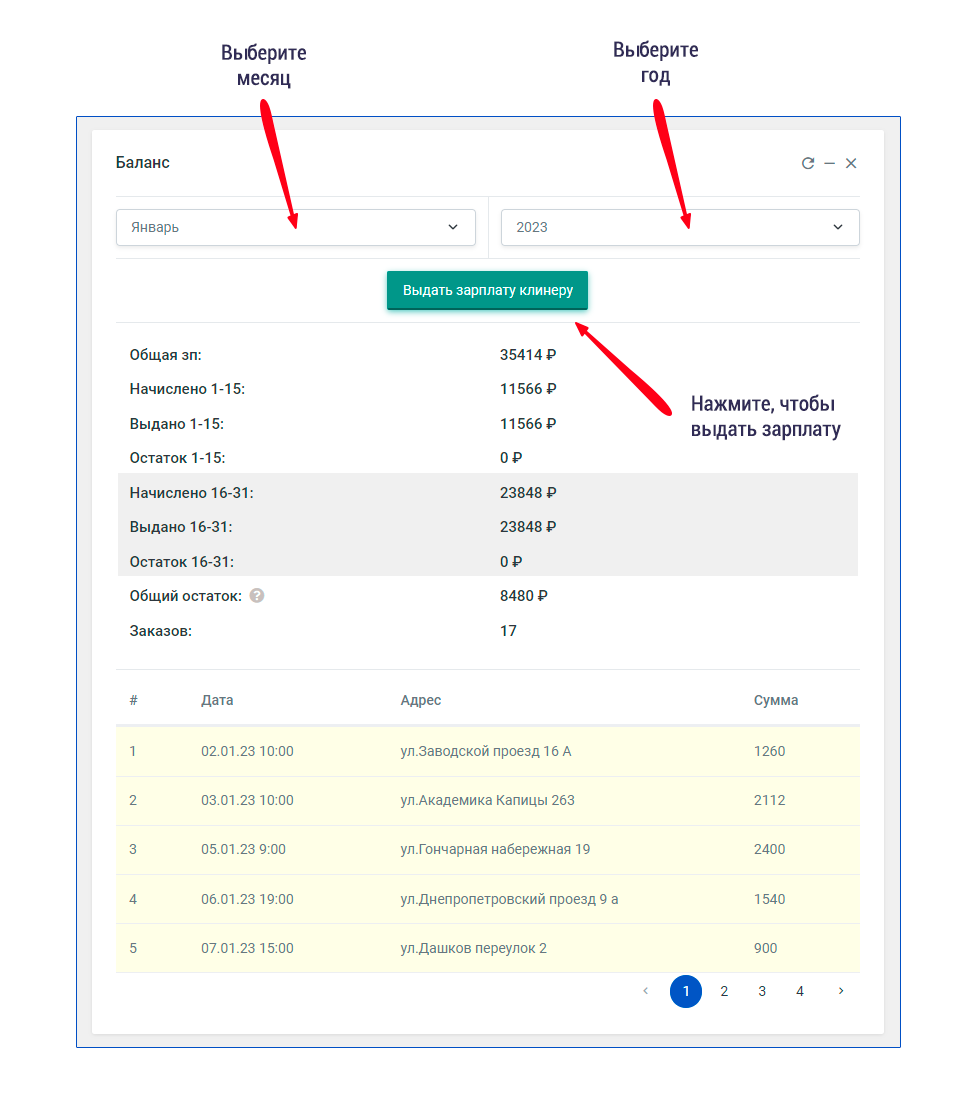Open pagination page 3
This screenshot has height=1111, width=975.
coord(762,991)
